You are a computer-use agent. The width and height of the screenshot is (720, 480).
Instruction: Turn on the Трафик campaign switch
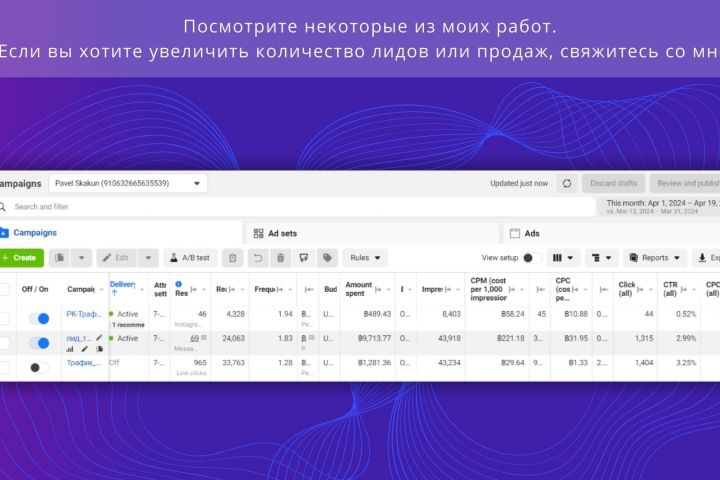click(x=39, y=367)
